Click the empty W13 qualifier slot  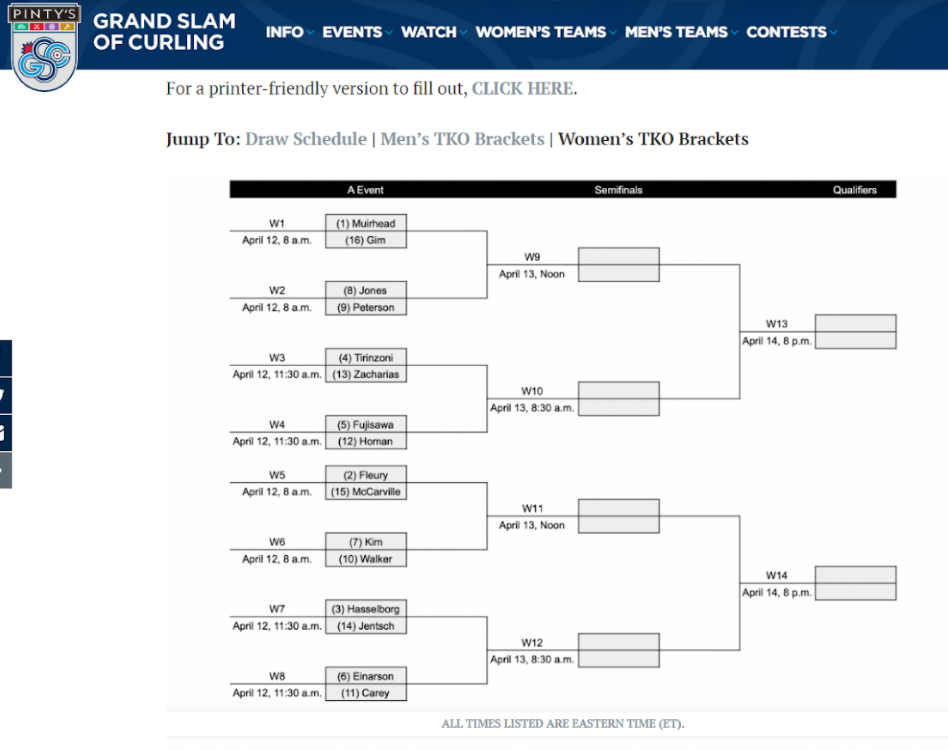tap(855, 324)
